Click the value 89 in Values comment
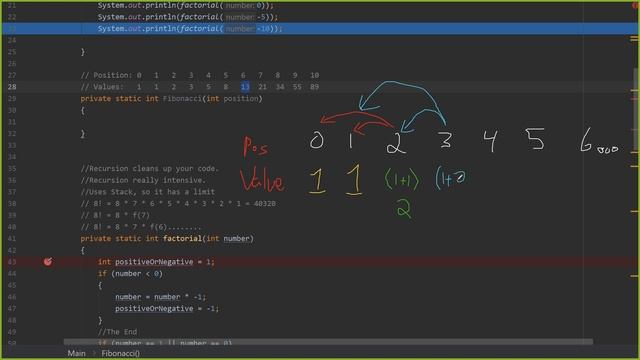This screenshot has width=640, height=360. pyautogui.click(x=314, y=87)
